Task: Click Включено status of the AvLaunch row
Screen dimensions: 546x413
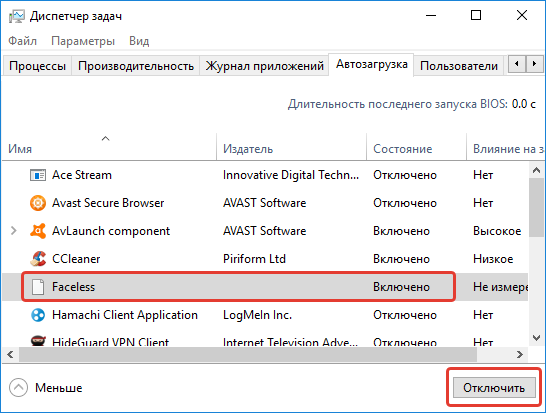Action: click(x=401, y=231)
